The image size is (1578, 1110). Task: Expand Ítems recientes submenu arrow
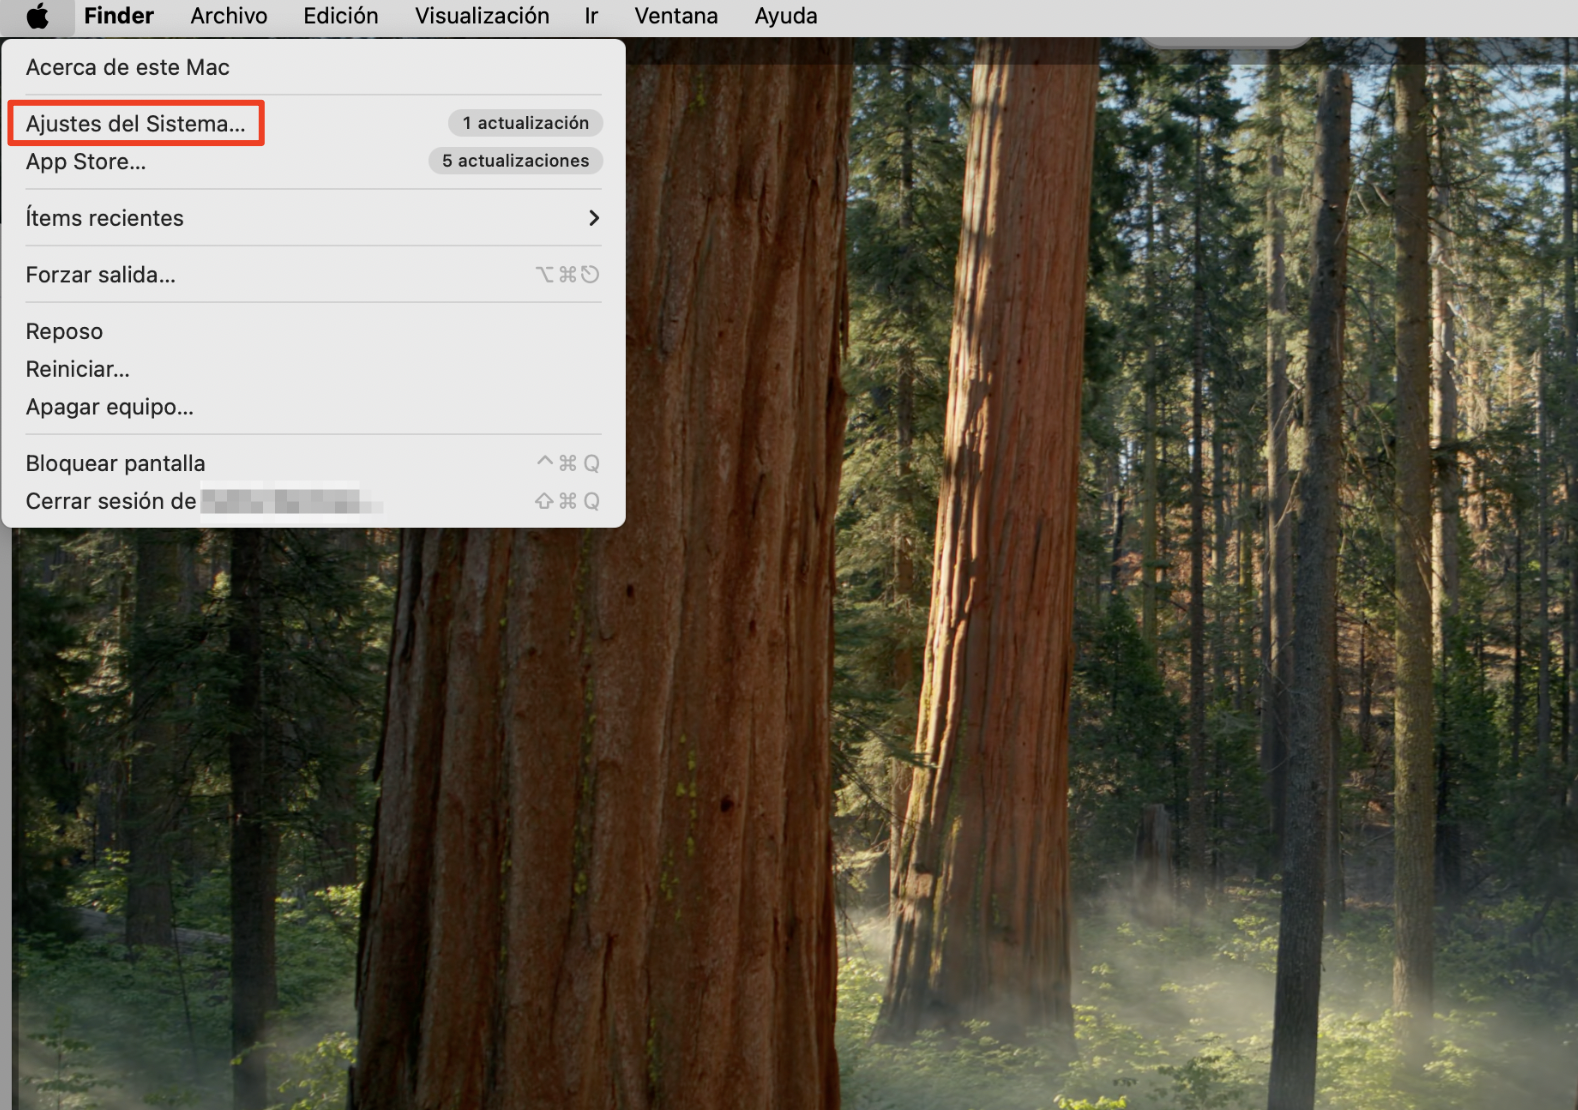click(594, 218)
